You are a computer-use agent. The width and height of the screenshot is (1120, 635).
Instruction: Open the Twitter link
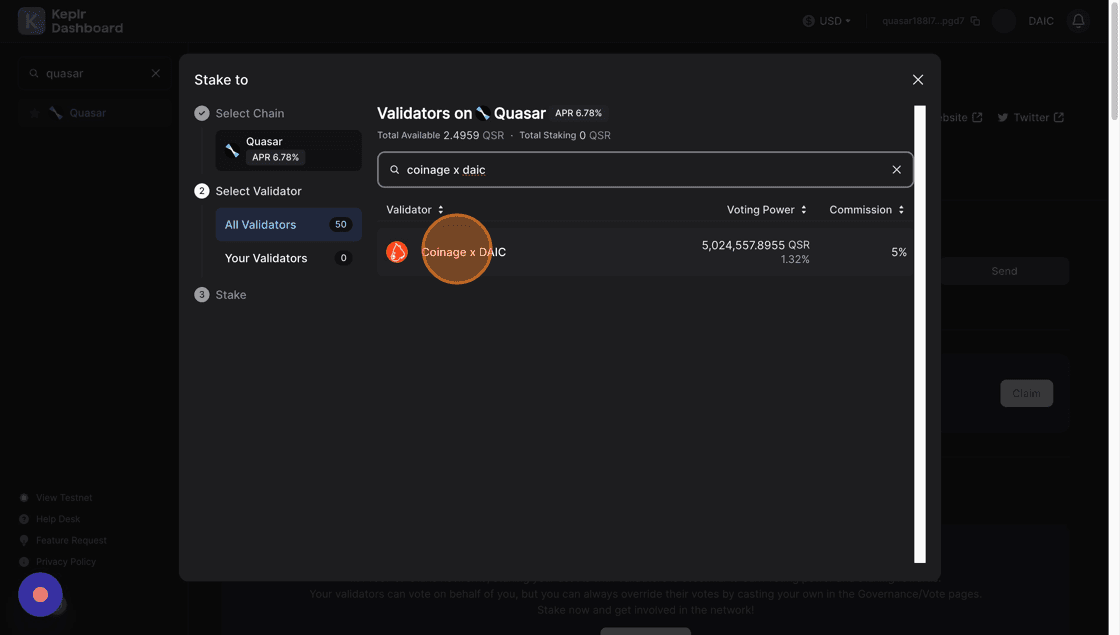(x=1030, y=117)
